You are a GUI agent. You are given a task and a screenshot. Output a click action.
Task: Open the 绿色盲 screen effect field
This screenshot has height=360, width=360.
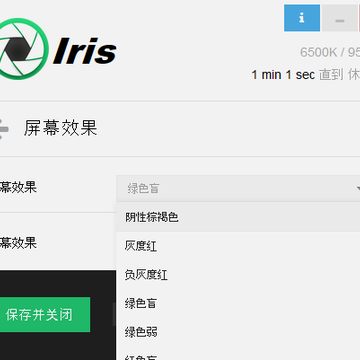(238, 189)
